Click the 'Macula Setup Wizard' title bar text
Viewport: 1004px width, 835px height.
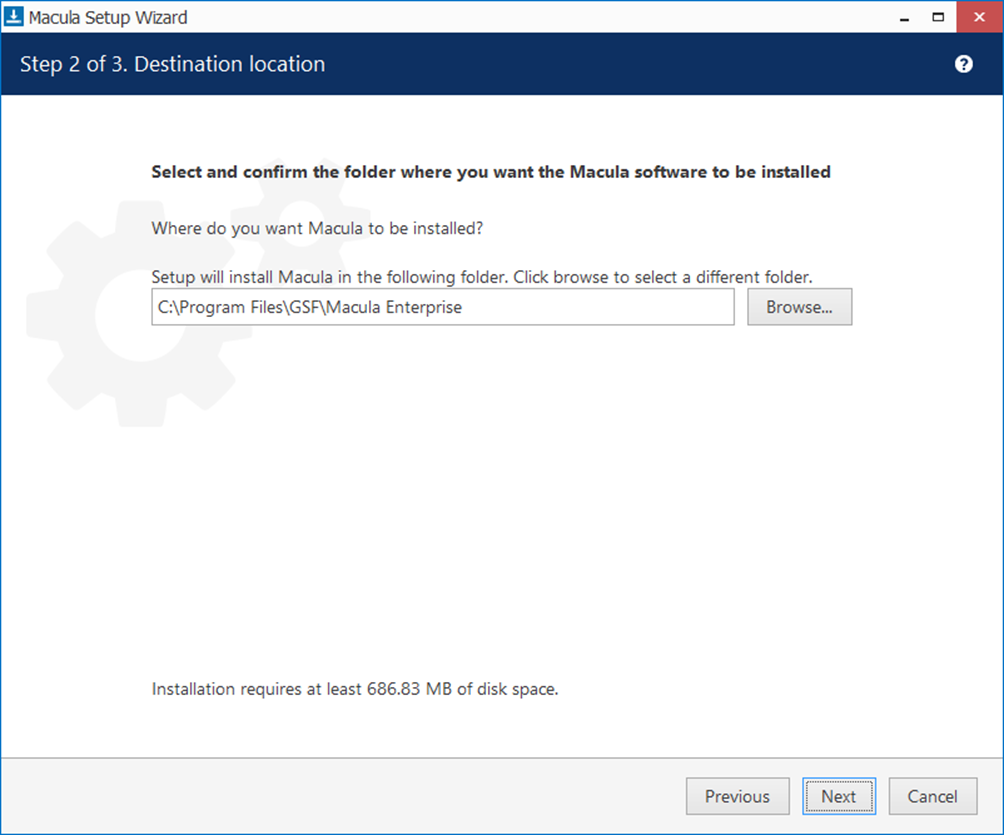pos(107,17)
